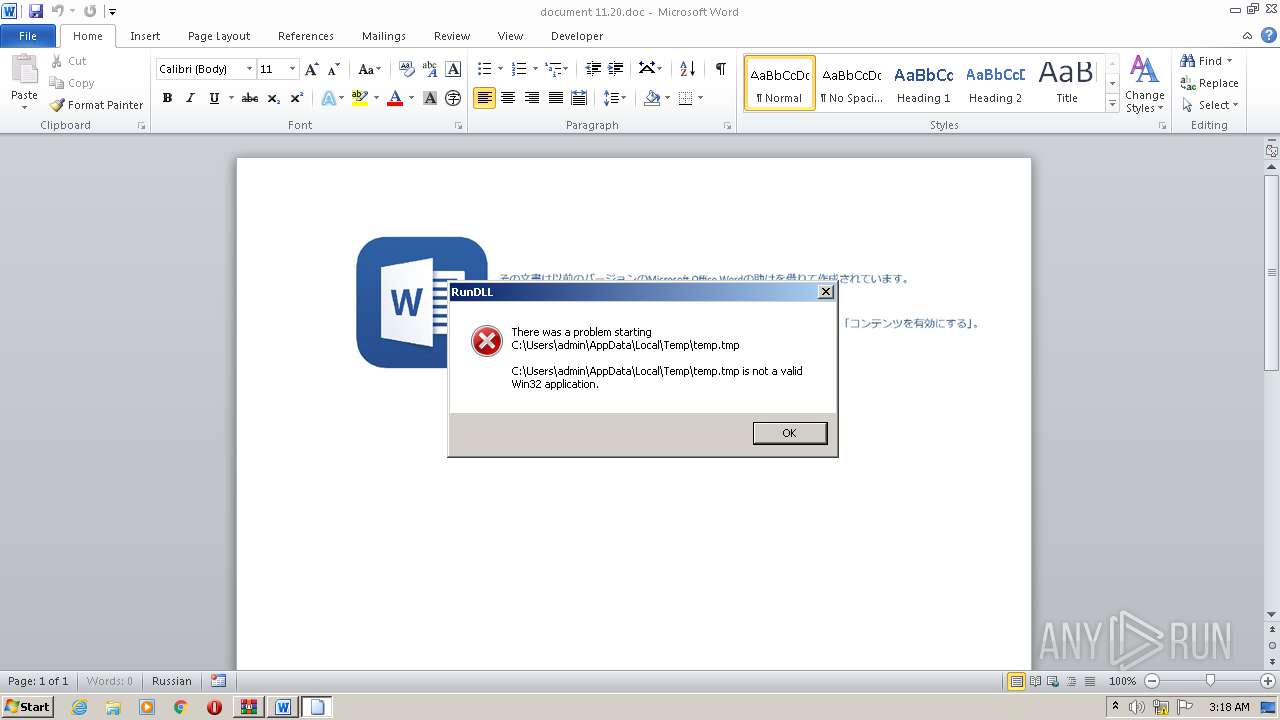This screenshot has width=1280, height=720.
Task: Toggle strikethrough formatting
Action: point(250,98)
